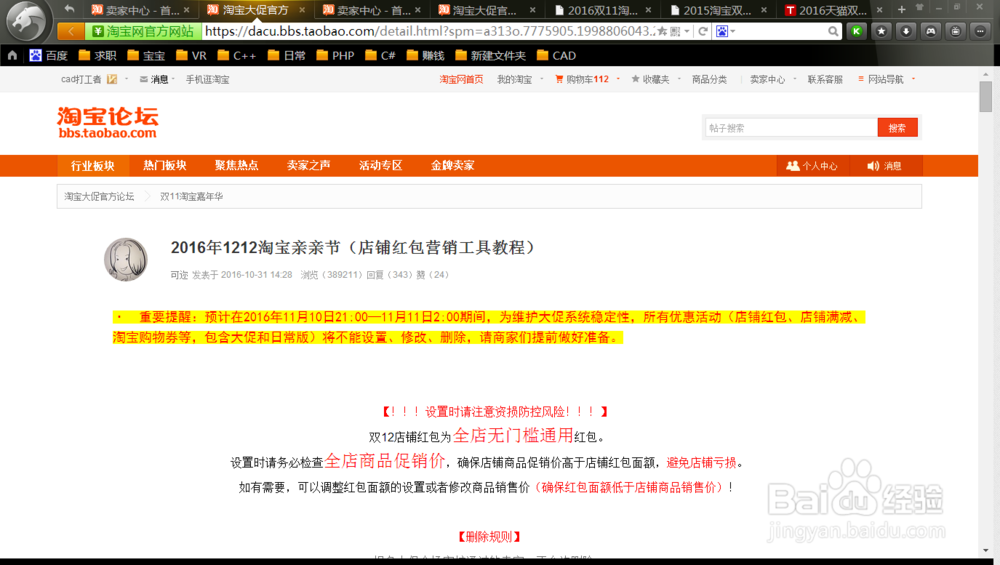The width and height of the screenshot is (1000, 565).
Task: Click the 消息 envelope in top bar
Action: pos(154,79)
